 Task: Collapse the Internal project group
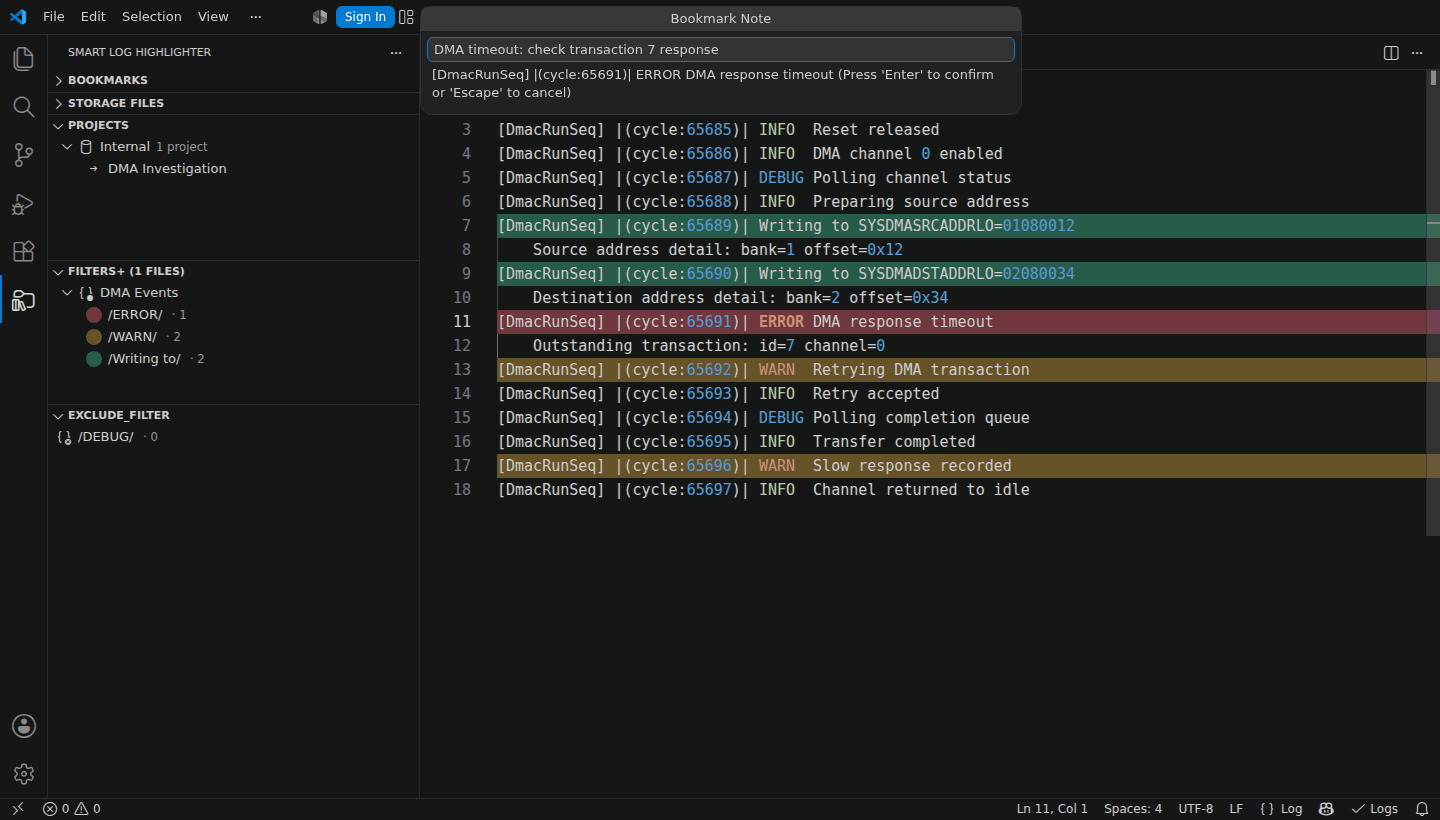(x=67, y=147)
